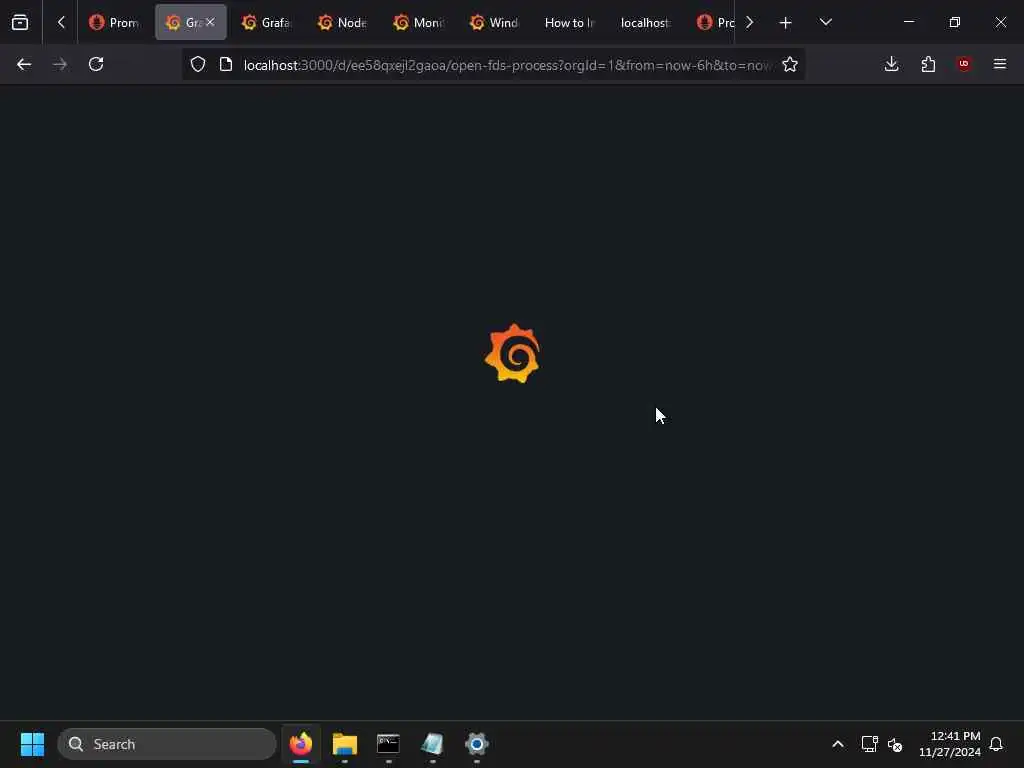Go back one page
1024x768 pixels.
(x=24, y=64)
